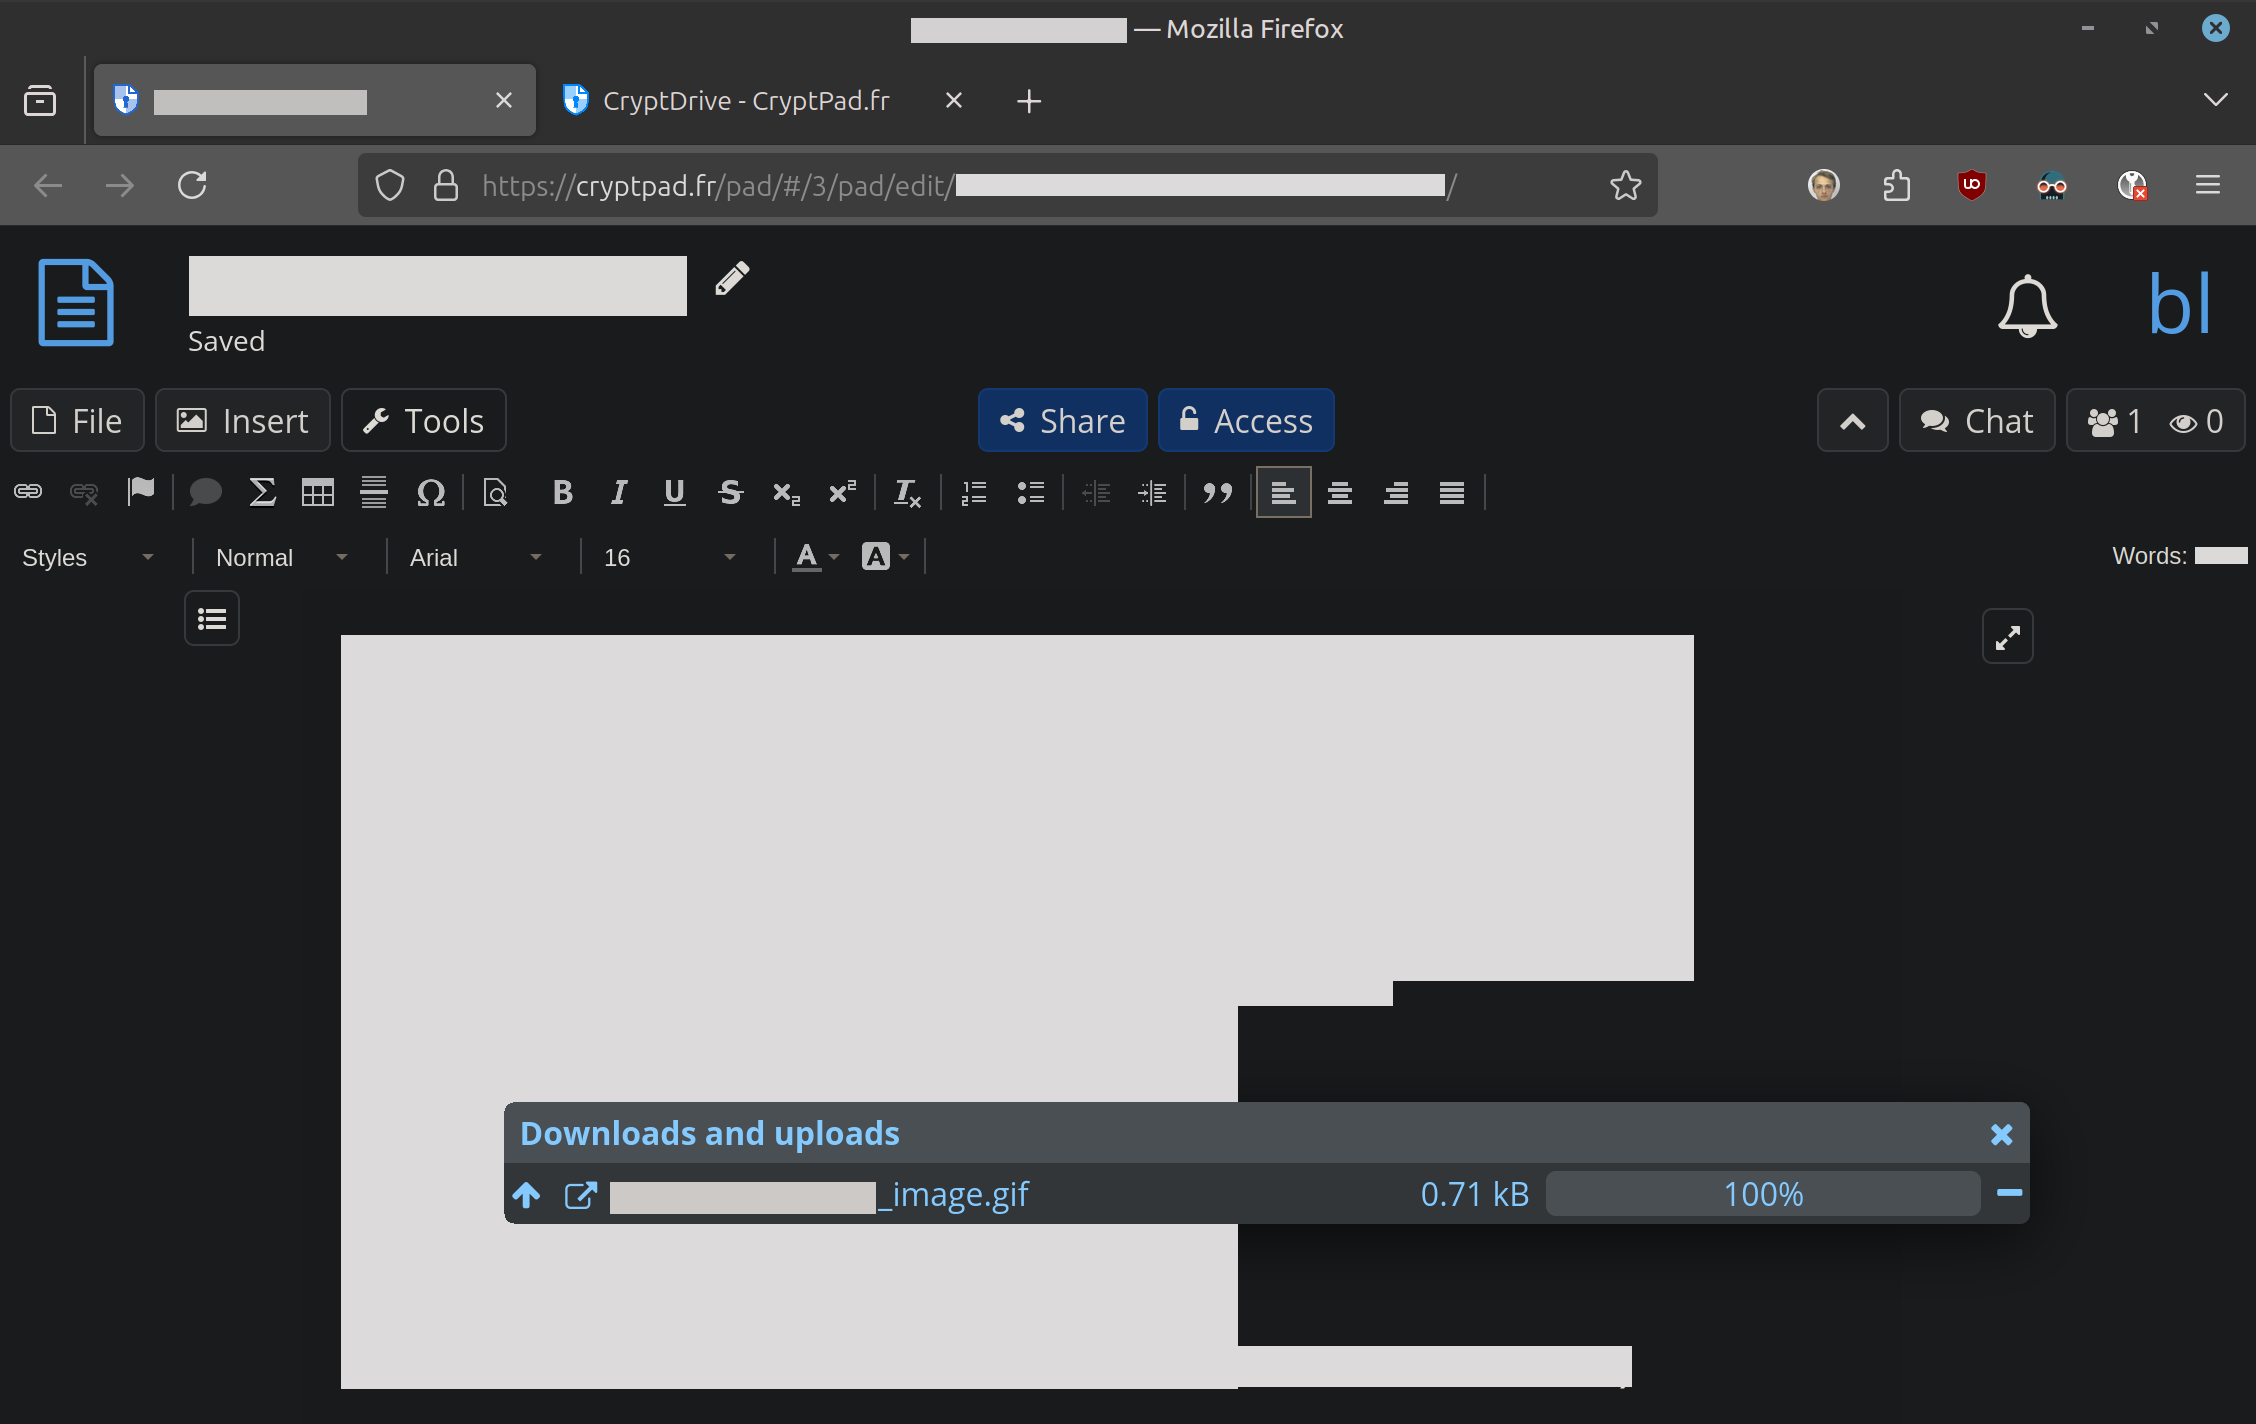Add a comment using speech bubble icon
The height and width of the screenshot is (1424, 2256).
(x=205, y=492)
